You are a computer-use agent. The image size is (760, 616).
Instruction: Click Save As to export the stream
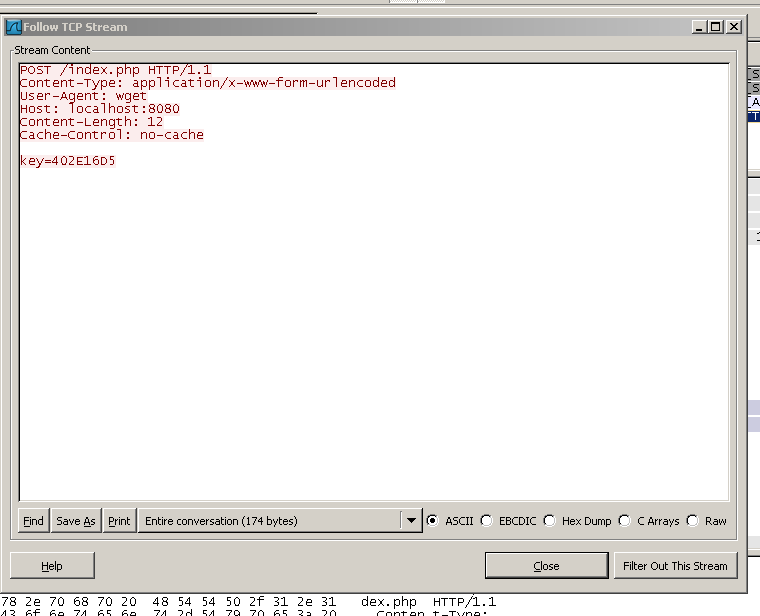tap(76, 521)
